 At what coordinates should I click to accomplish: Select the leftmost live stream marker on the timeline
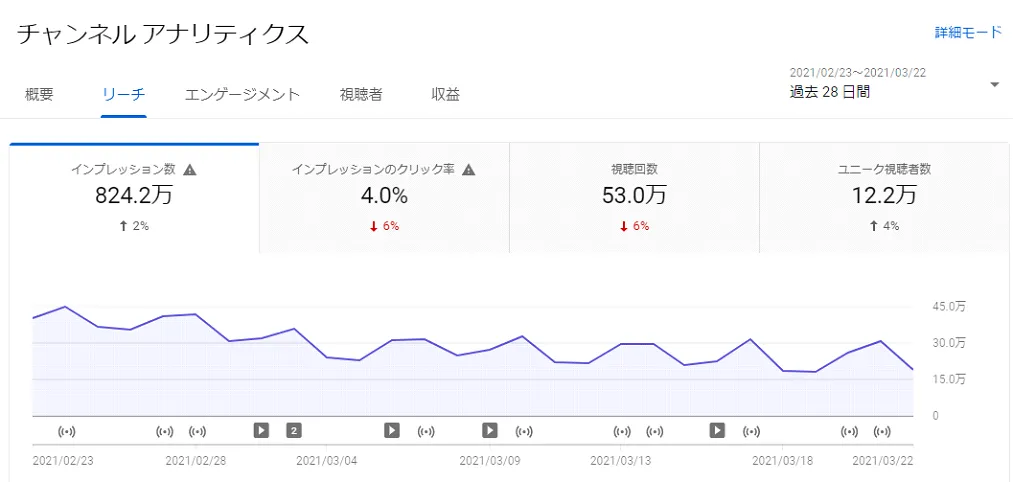(67, 431)
